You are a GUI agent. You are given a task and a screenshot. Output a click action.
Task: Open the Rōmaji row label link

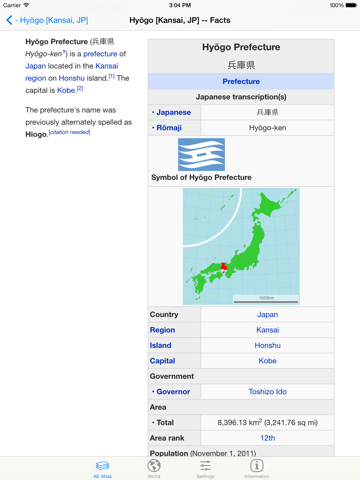[169, 128]
